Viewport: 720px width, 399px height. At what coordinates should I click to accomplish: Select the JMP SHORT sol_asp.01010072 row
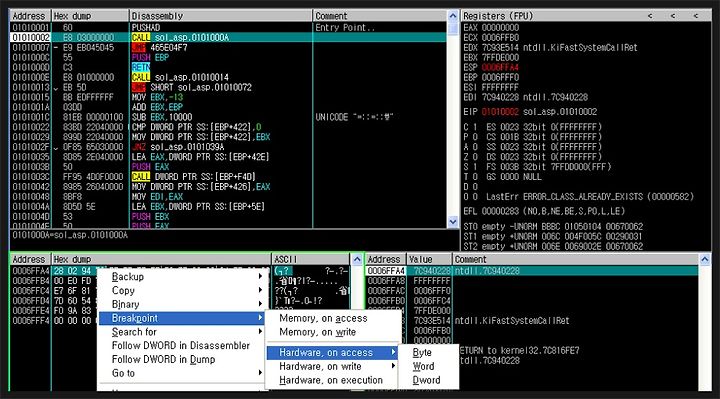tap(228, 87)
